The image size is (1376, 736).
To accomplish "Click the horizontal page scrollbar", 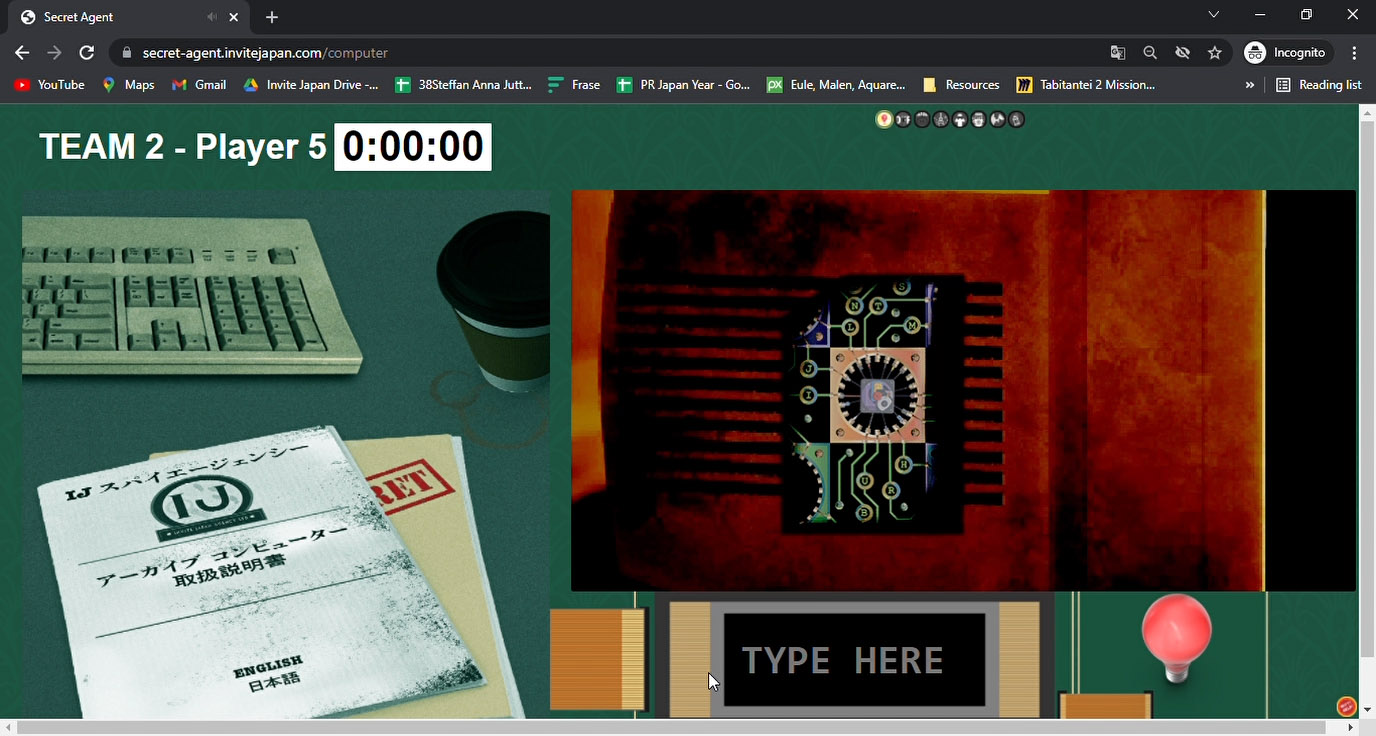I will (670, 728).
